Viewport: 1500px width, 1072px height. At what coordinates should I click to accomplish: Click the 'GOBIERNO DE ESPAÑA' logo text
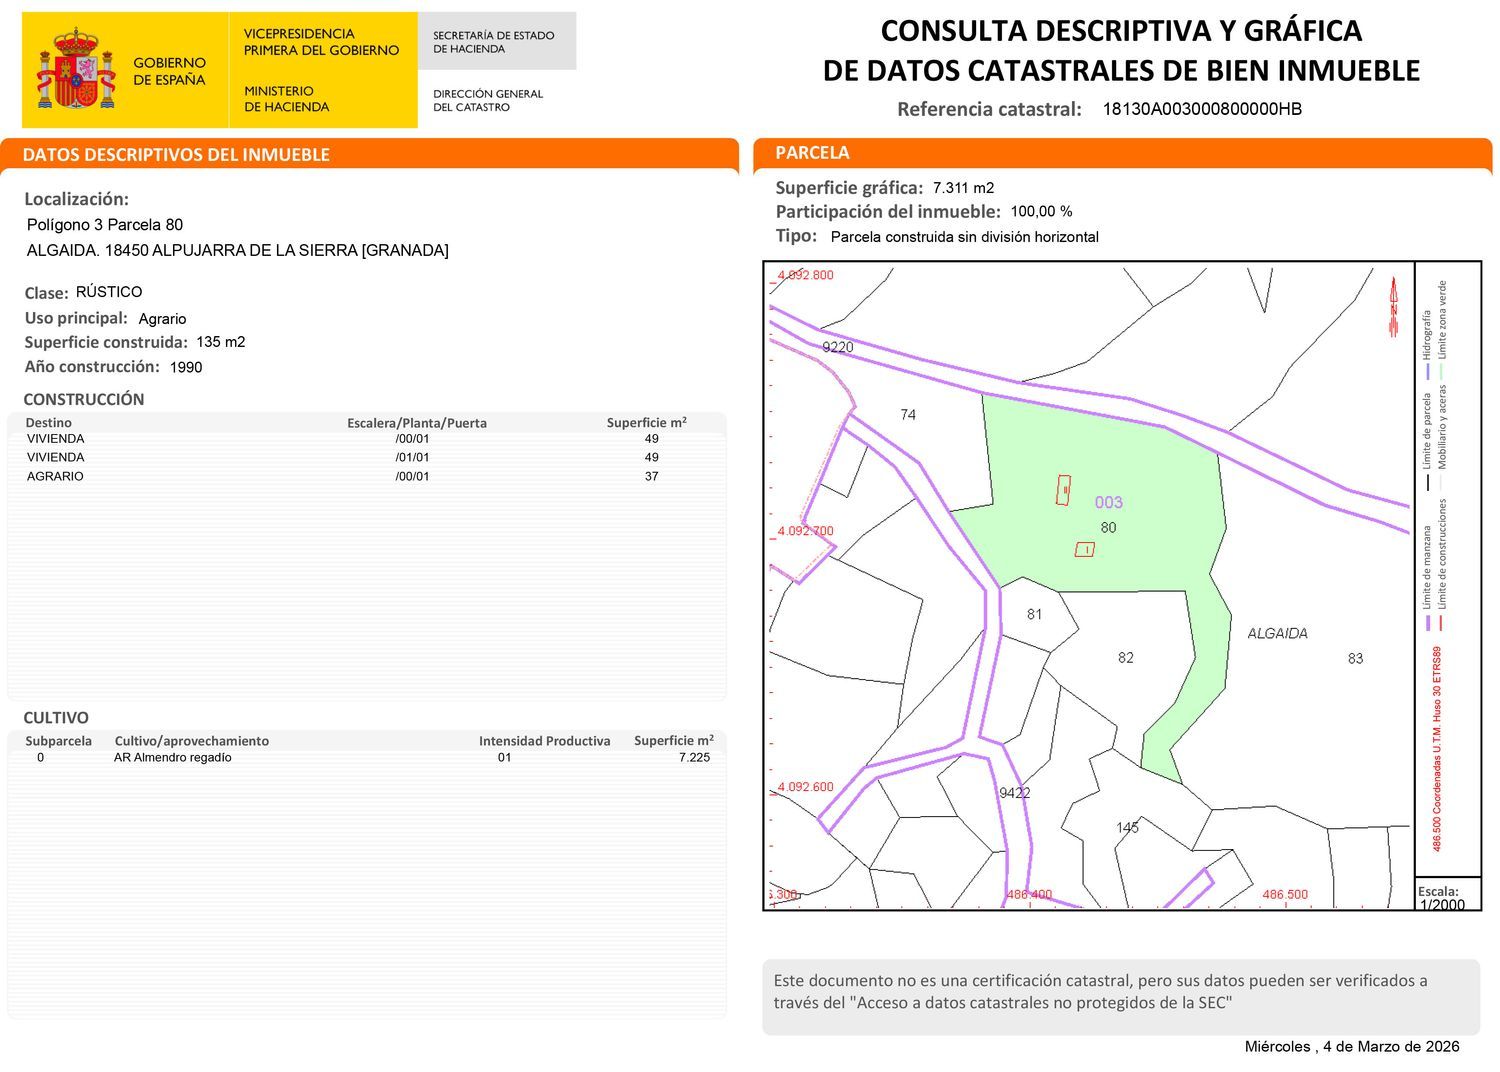[169, 71]
